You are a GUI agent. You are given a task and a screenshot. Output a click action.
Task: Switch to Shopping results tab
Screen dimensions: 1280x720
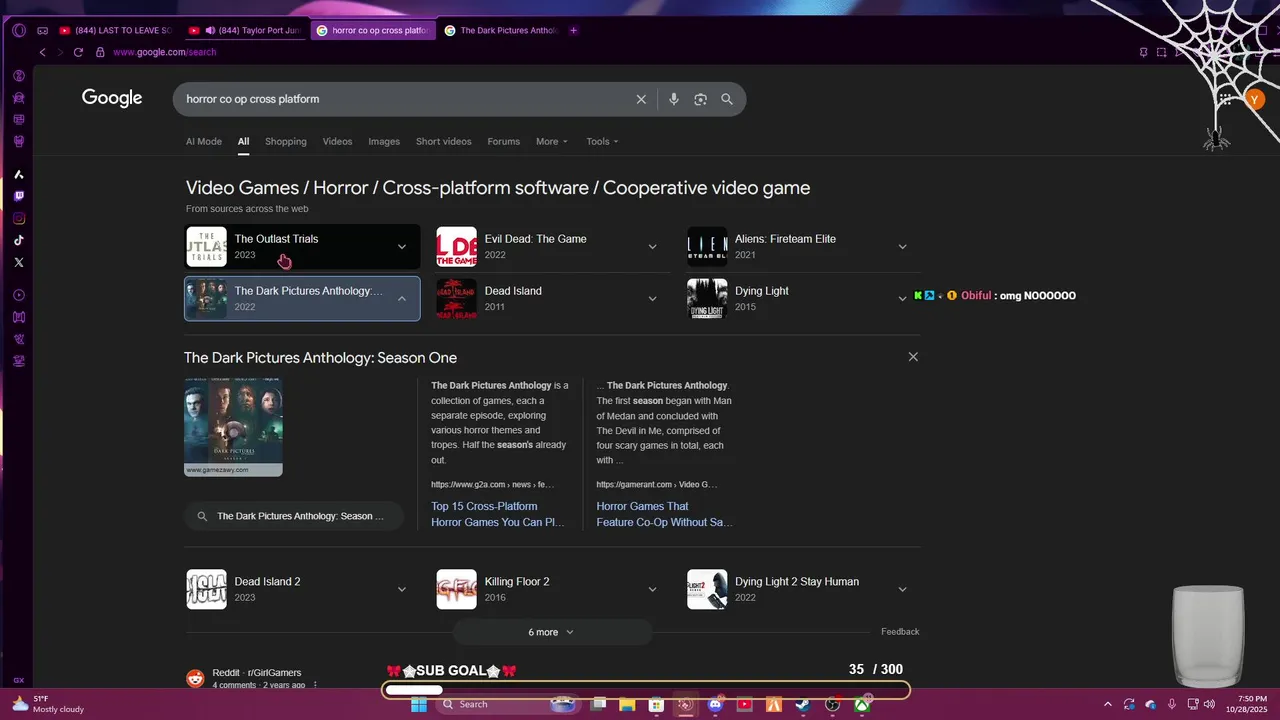click(286, 141)
